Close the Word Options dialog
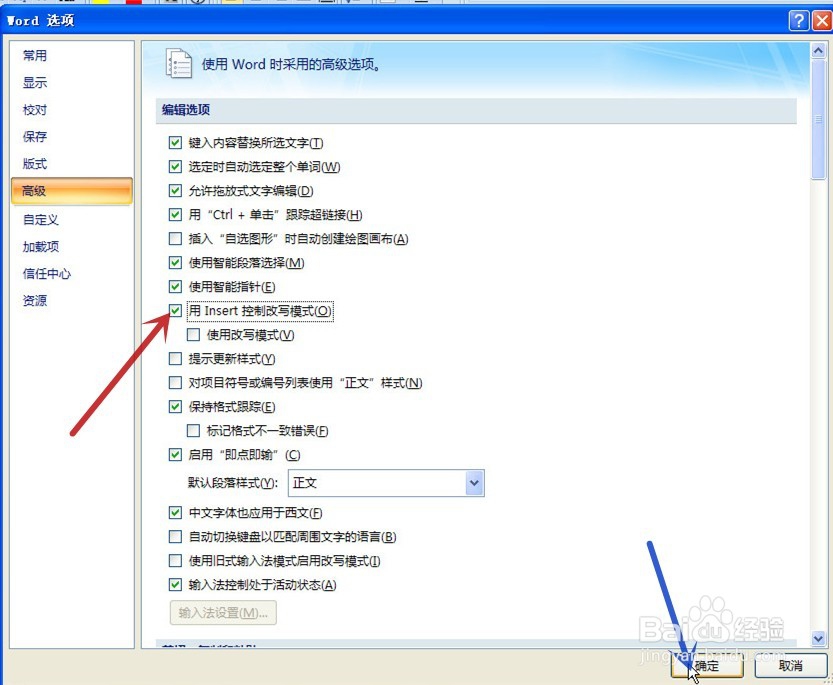 (x=822, y=21)
